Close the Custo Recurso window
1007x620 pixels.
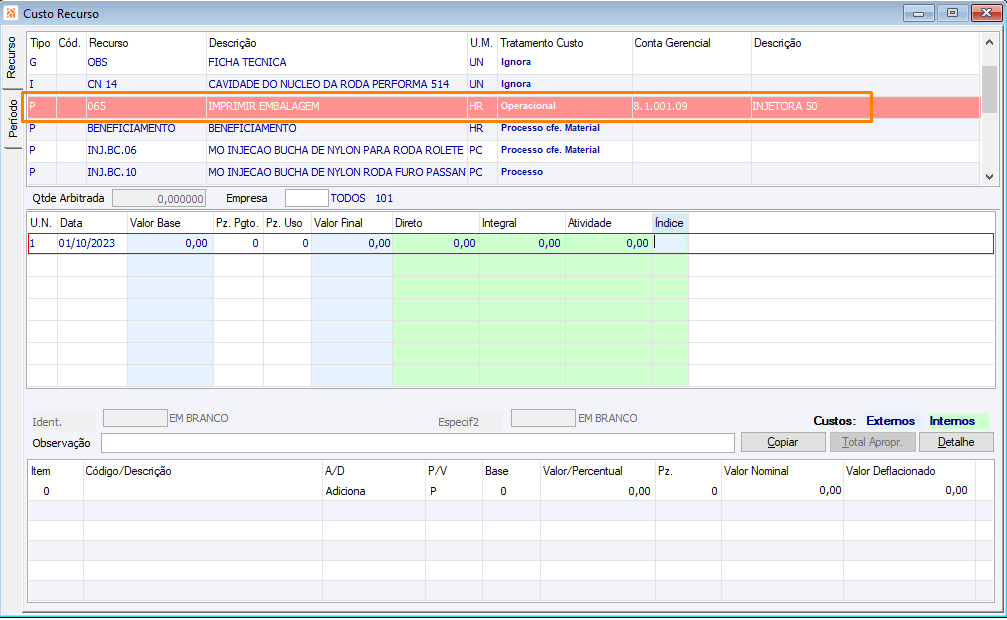[x=986, y=13]
